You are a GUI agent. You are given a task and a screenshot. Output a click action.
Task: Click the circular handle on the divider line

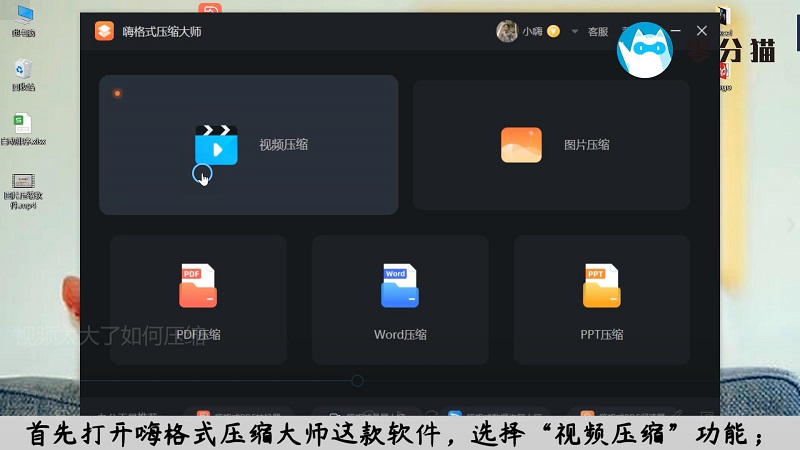357,381
